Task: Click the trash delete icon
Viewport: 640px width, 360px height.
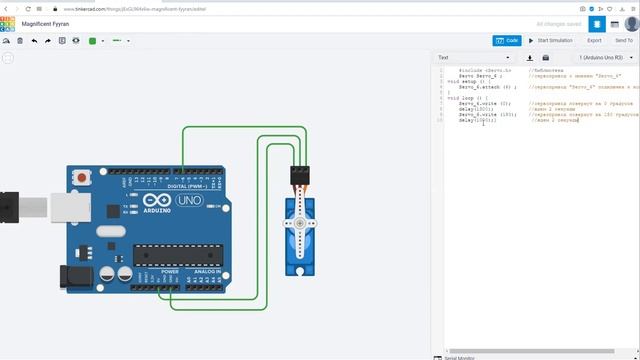Action: pyautogui.click(x=20, y=41)
